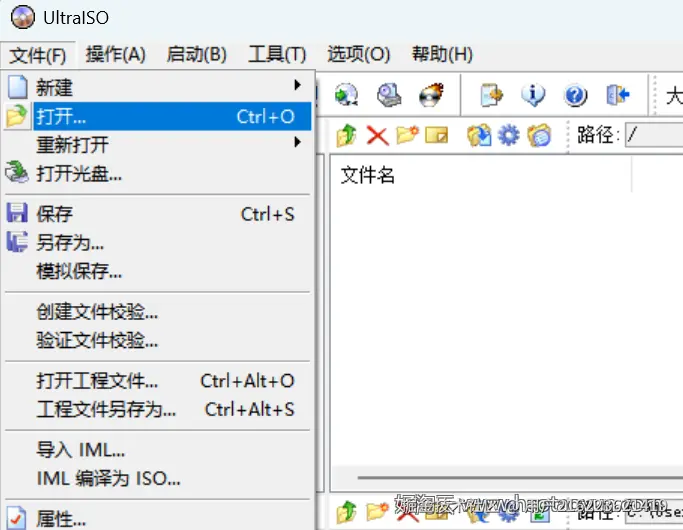The height and width of the screenshot is (530, 683).
Task: Open the blue info bubble toolbar icon
Action: 533,95
